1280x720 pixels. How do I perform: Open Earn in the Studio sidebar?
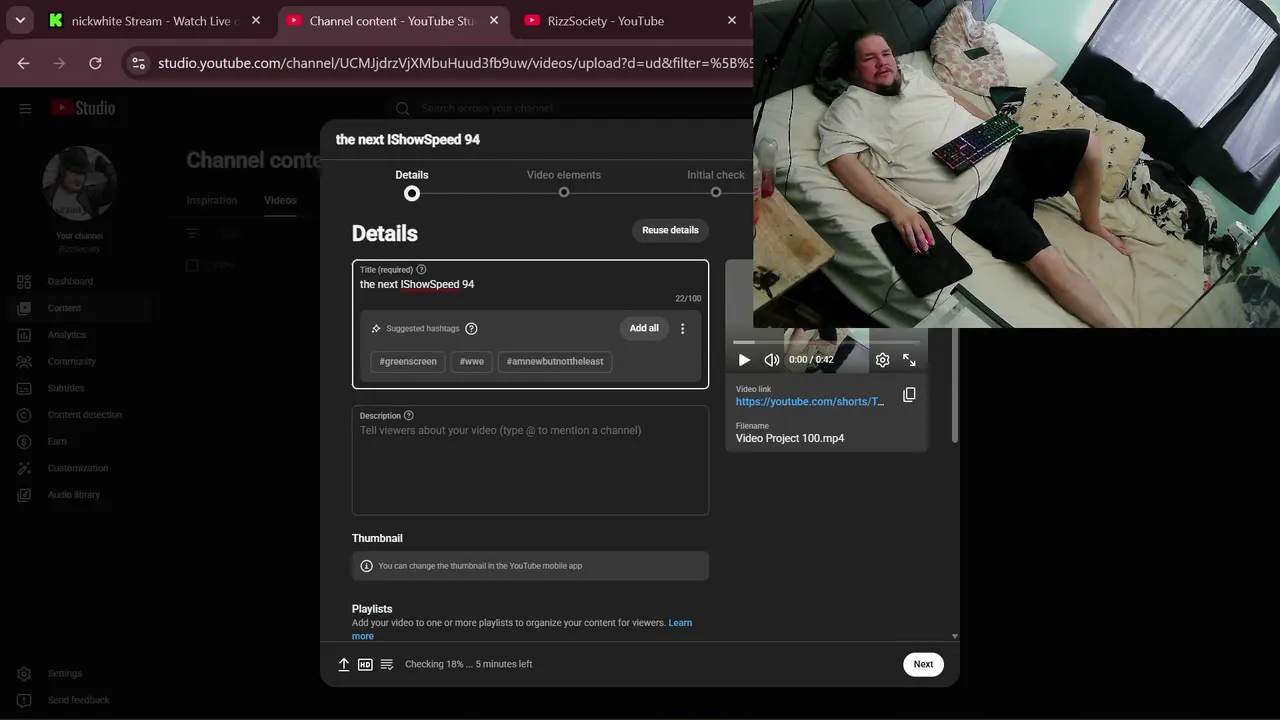point(58,442)
